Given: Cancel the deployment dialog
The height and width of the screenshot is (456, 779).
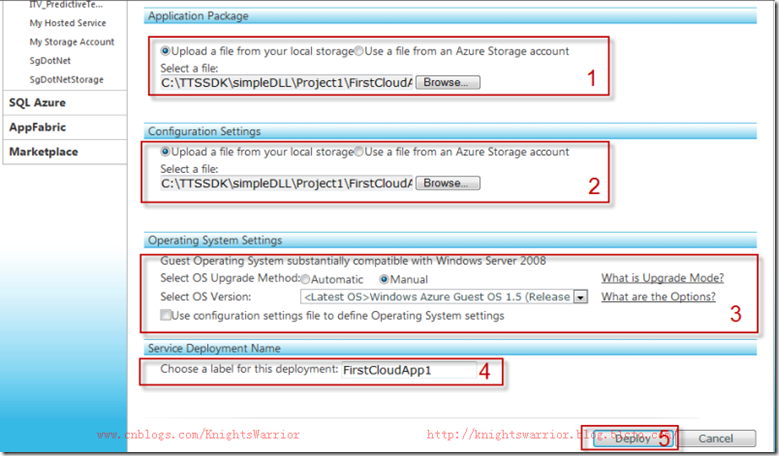Looking at the screenshot, I should [x=715, y=438].
